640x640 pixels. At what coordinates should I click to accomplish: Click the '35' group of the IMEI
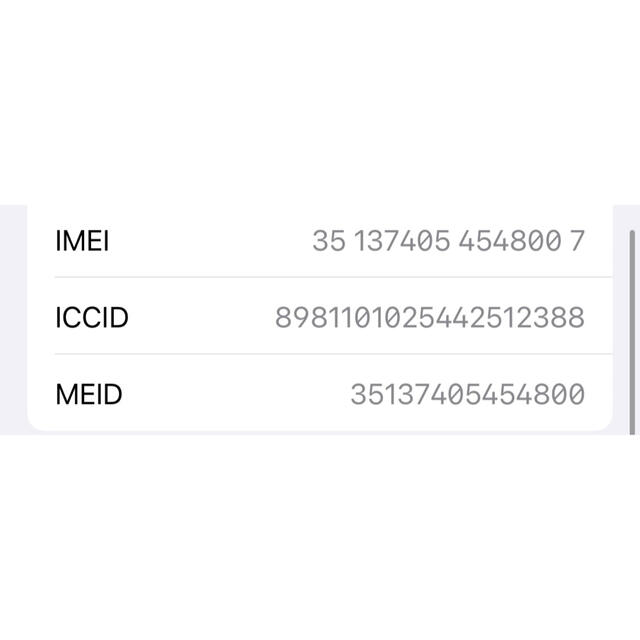pos(329,241)
